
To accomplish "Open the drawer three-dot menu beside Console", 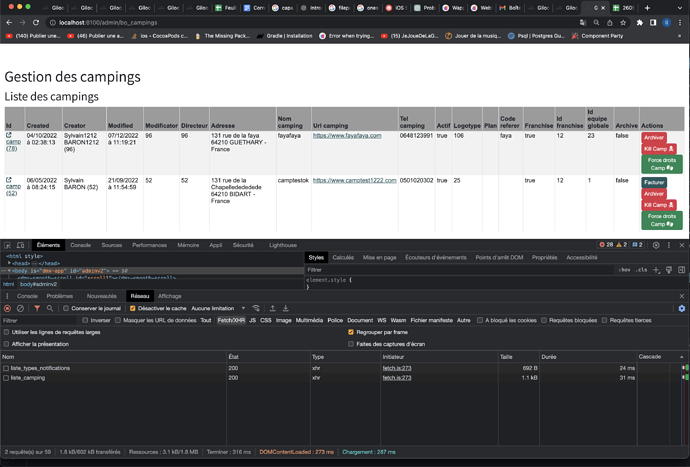I will [x=7, y=296].
